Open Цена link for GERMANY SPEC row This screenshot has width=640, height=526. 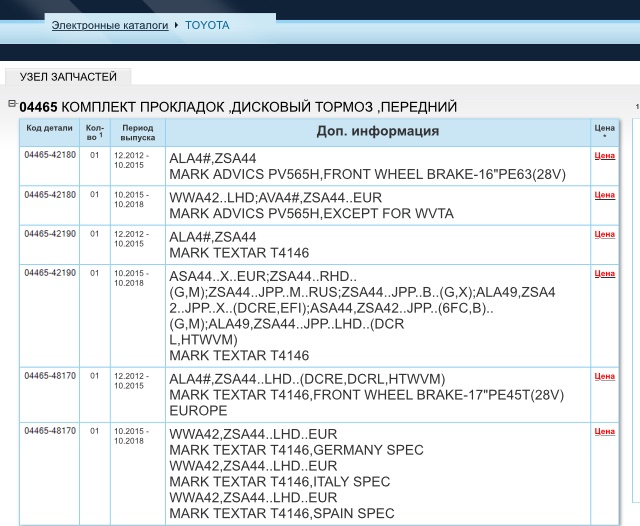pos(604,431)
